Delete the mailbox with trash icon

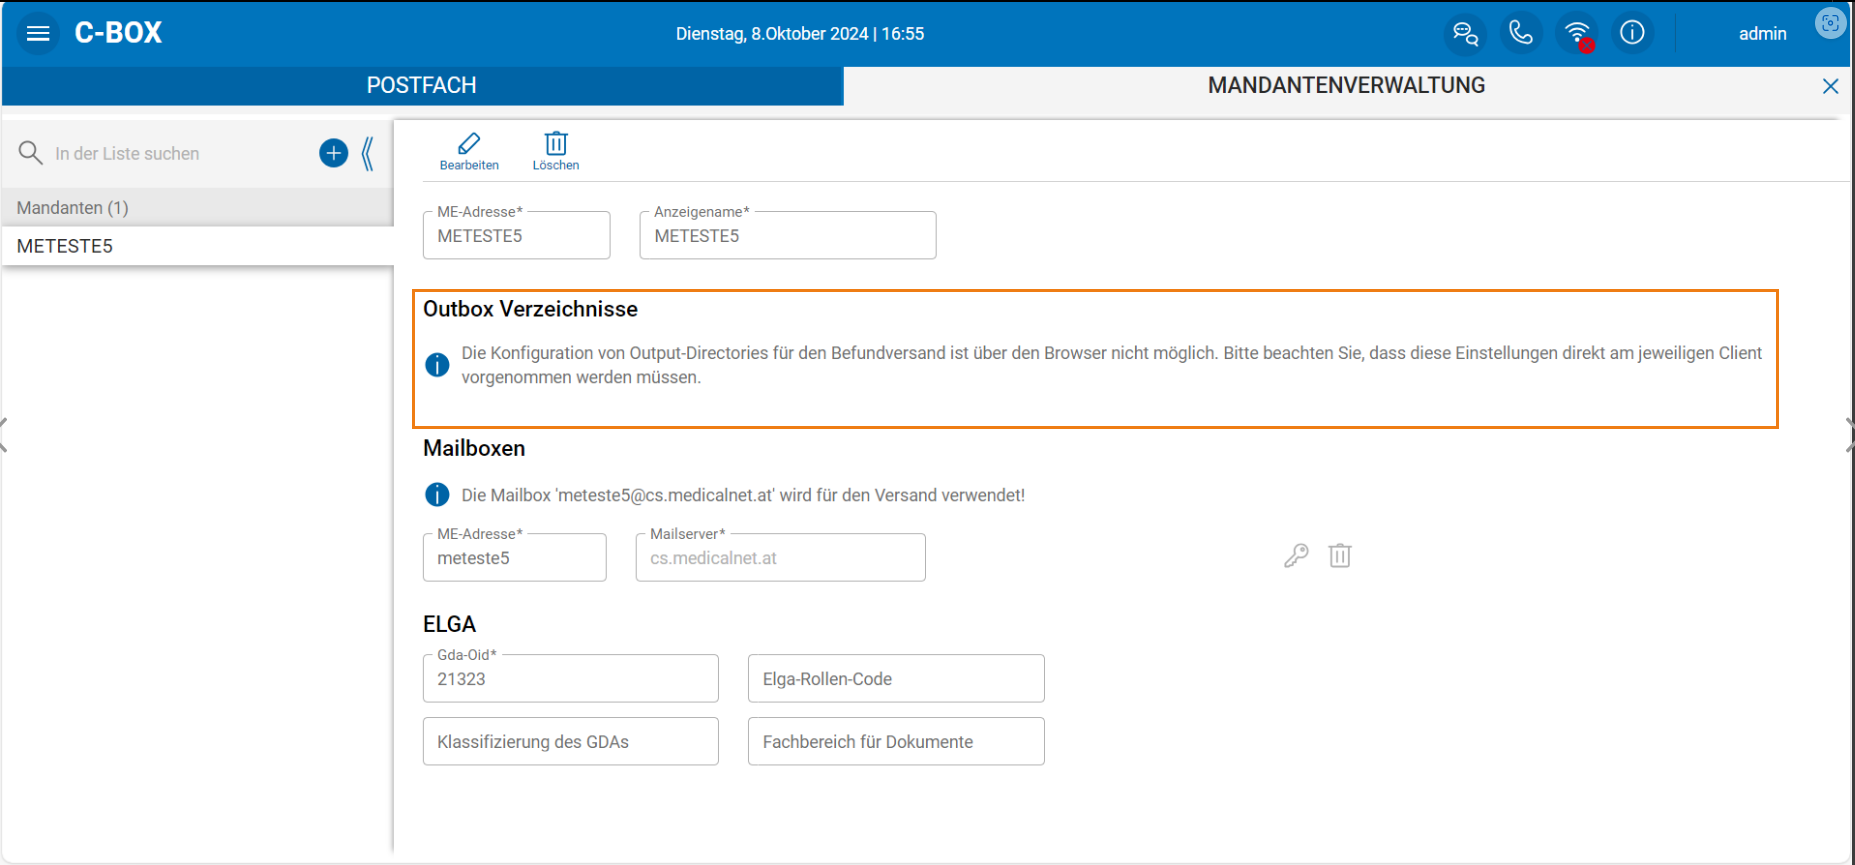1340,555
